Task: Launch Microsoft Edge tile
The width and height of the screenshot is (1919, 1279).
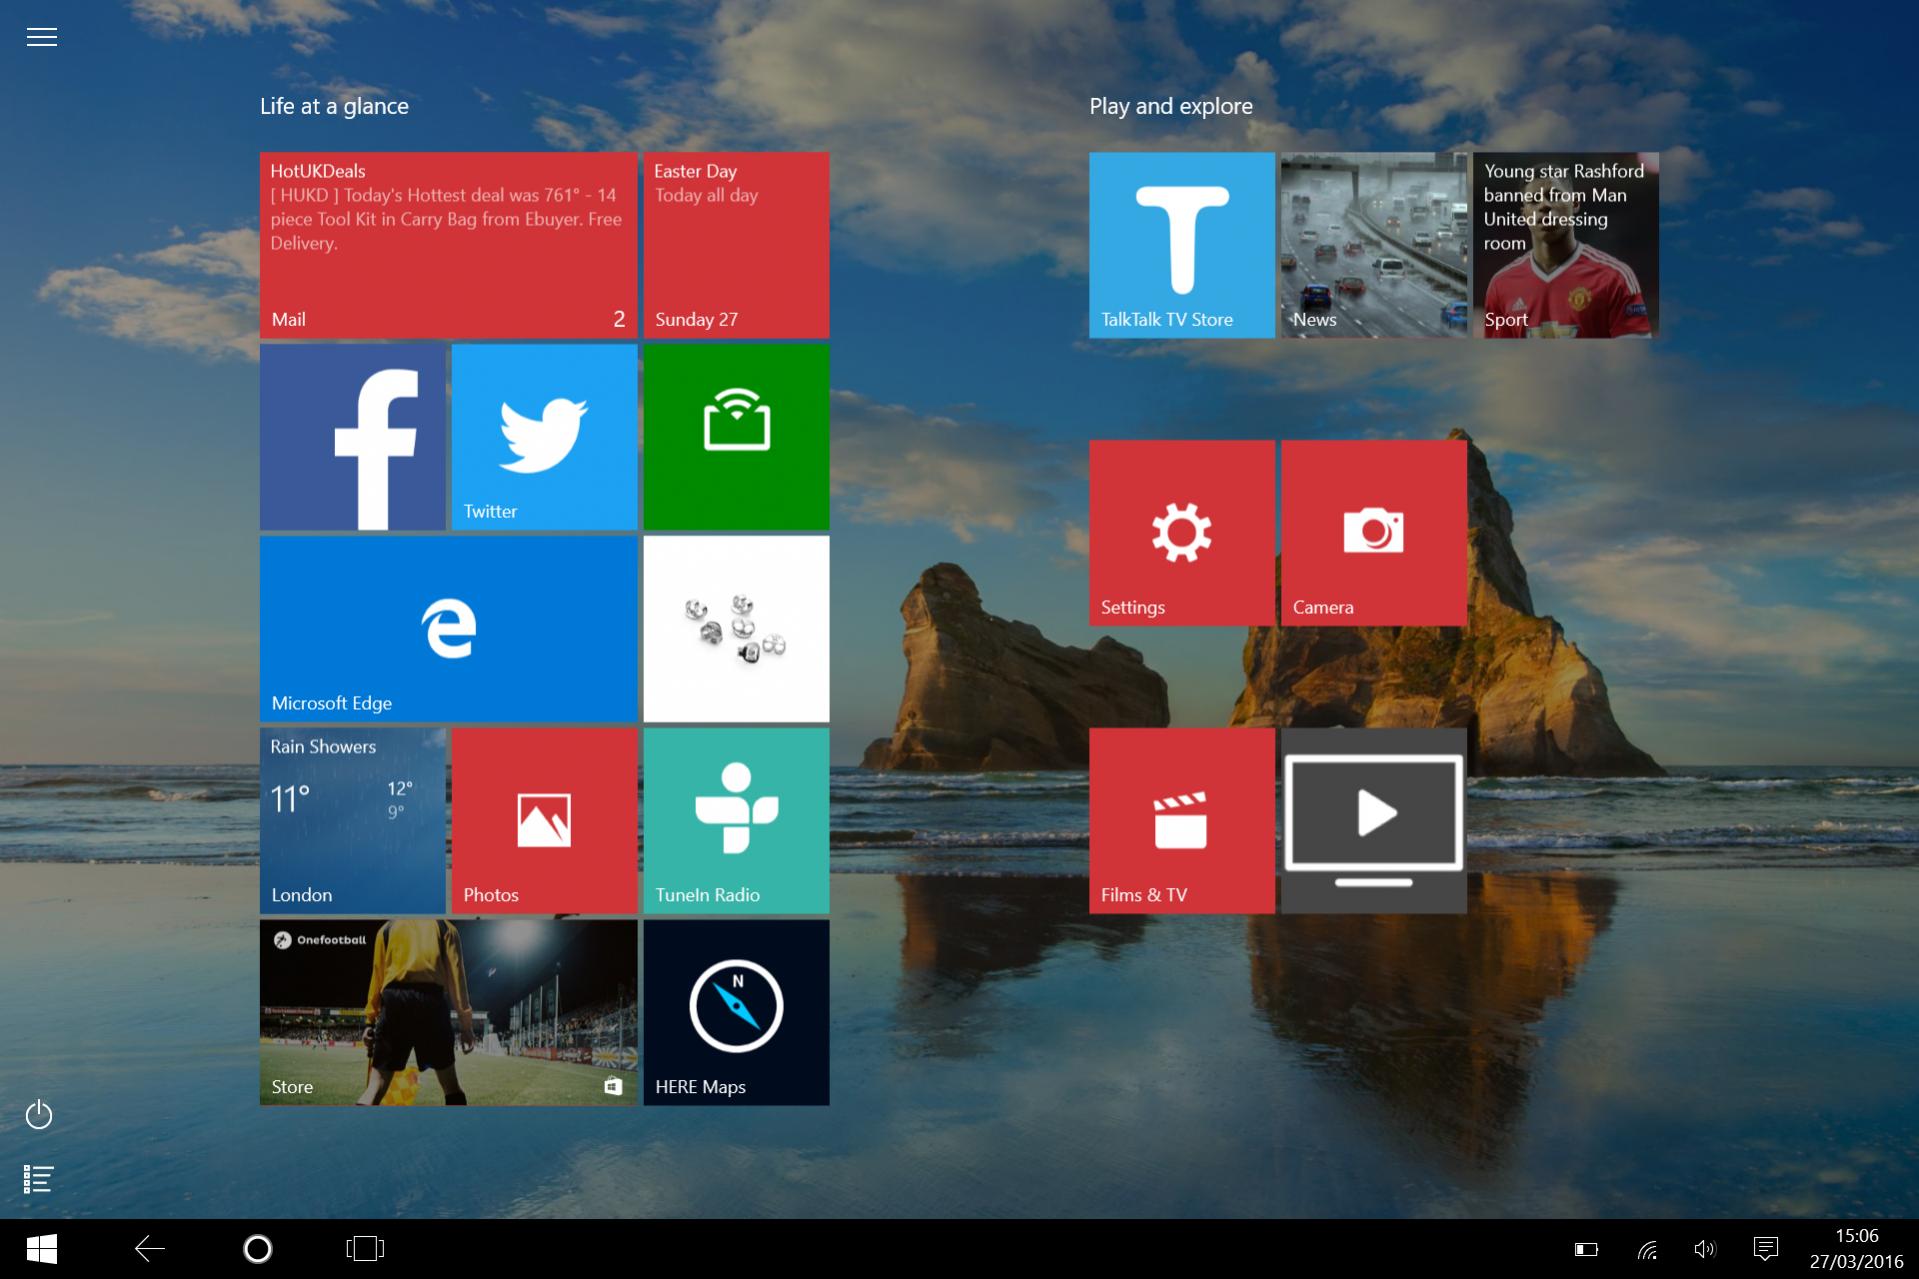Action: [448, 629]
